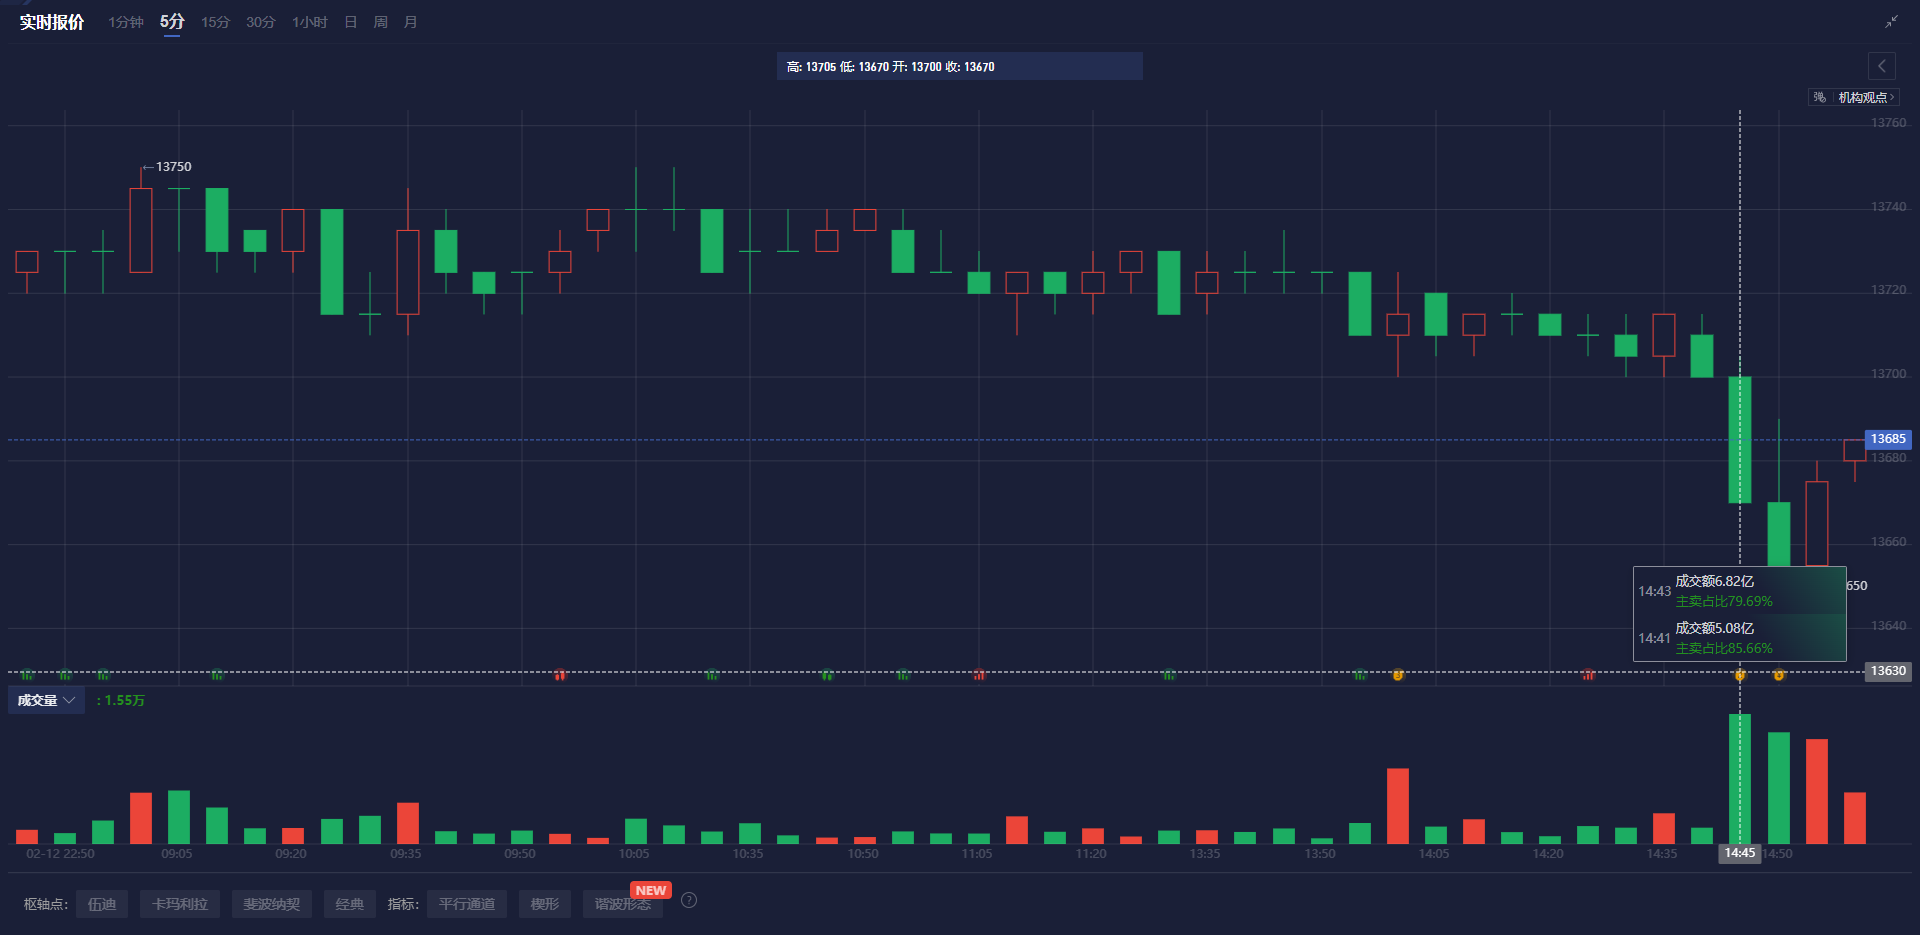Click the 13685 price label on right axis
The width and height of the screenshot is (1920, 935).
(1888, 438)
